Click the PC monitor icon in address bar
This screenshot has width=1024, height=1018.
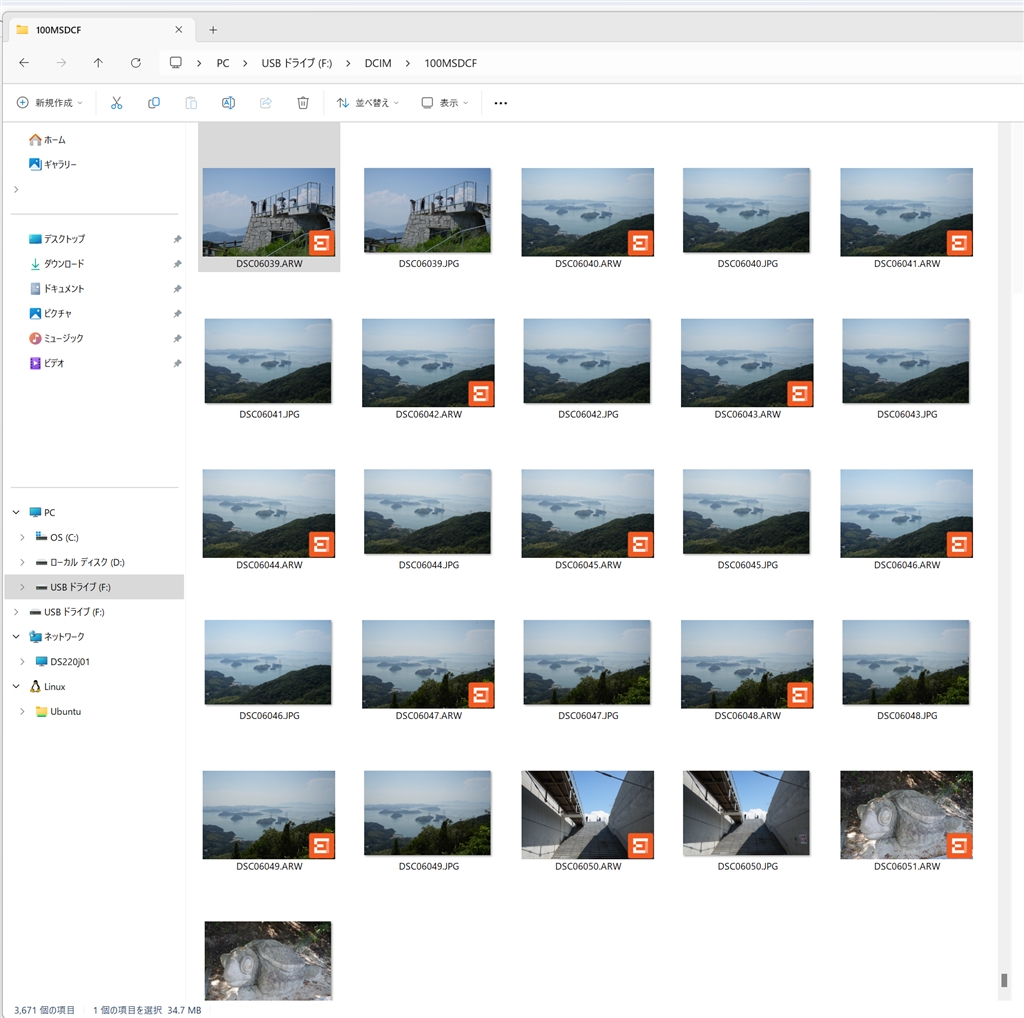click(x=176, y=63)
